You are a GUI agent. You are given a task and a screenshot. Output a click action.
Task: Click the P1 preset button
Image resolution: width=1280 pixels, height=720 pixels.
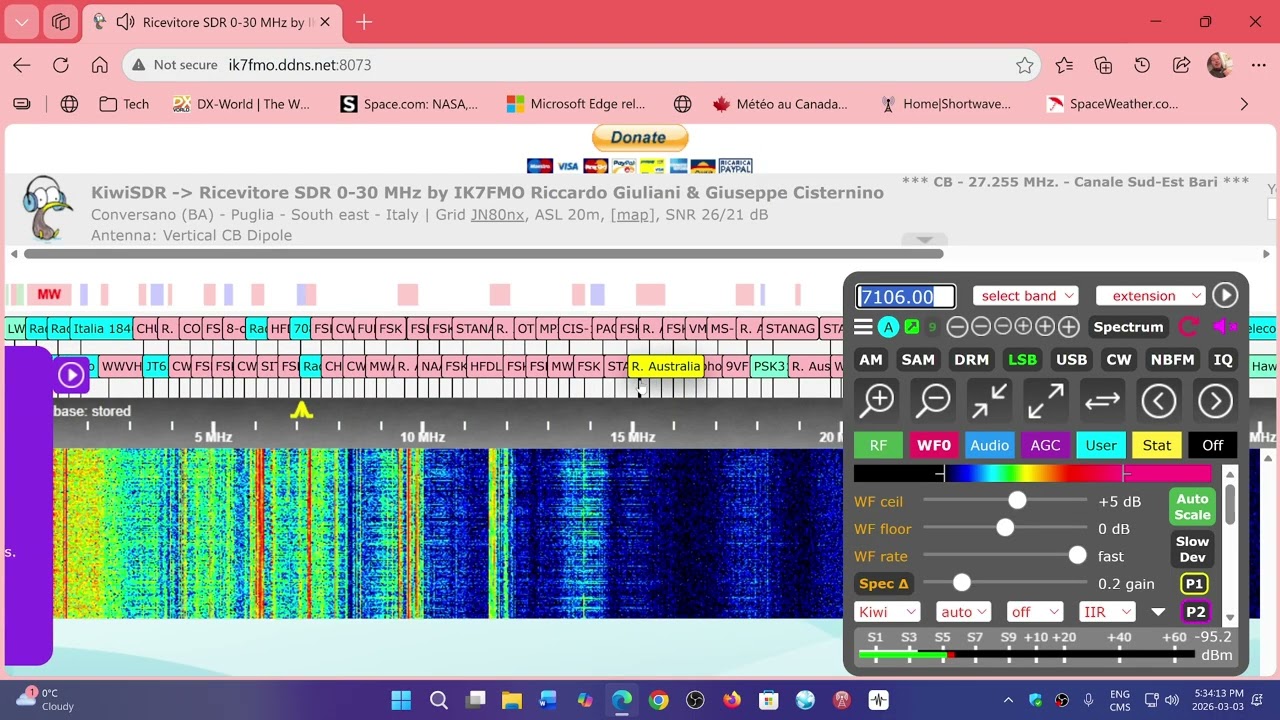click(1194, 584)
